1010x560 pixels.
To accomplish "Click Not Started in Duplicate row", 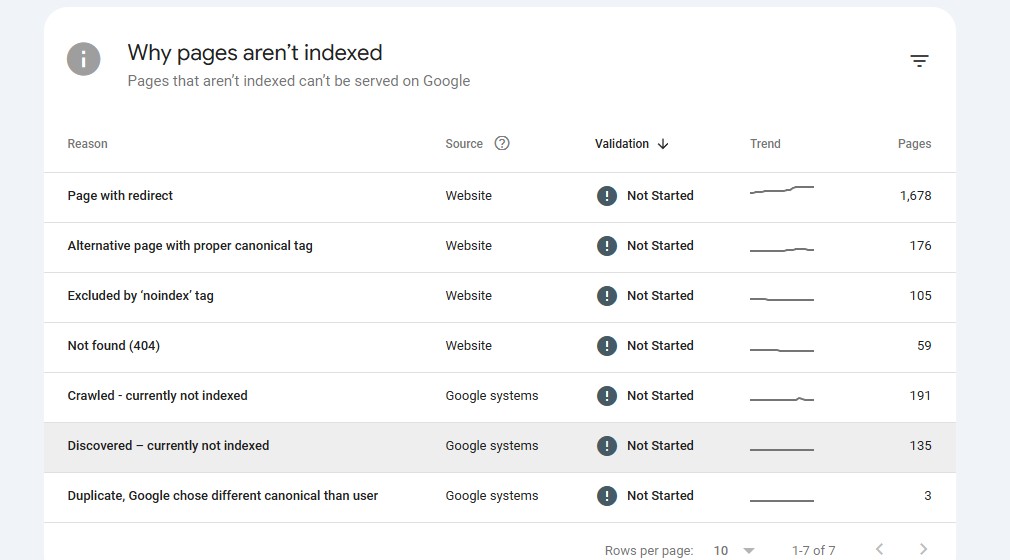I will [x=660, y=496].
